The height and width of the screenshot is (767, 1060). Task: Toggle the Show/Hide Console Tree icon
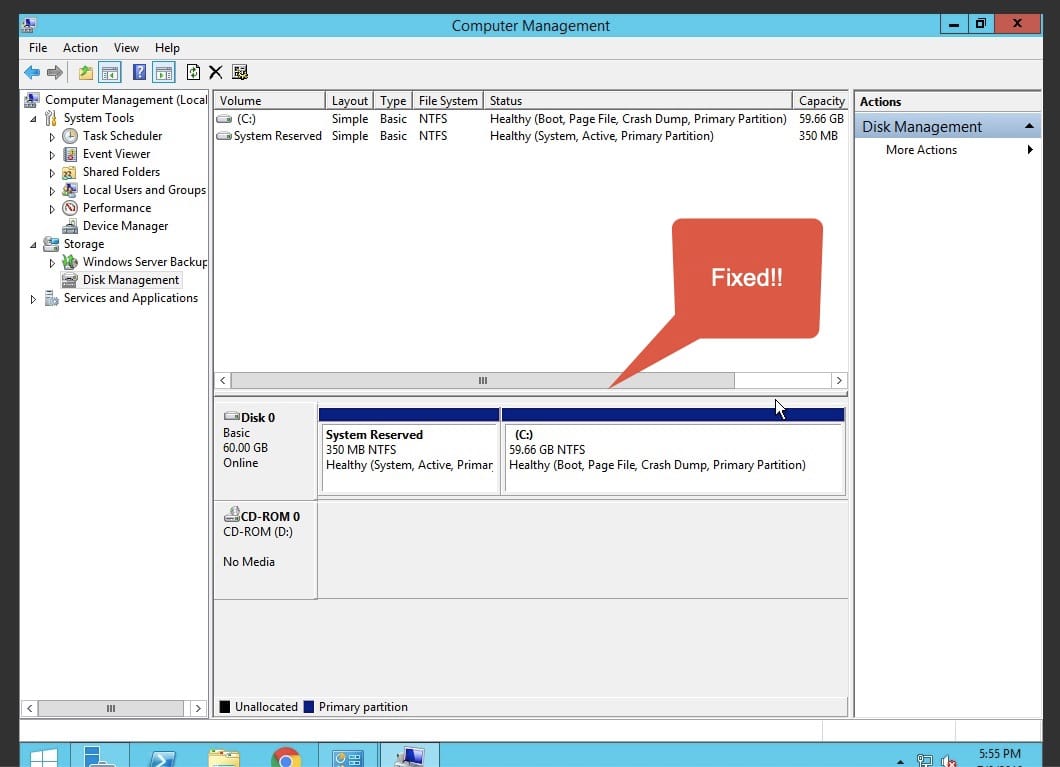coord(111,72)
